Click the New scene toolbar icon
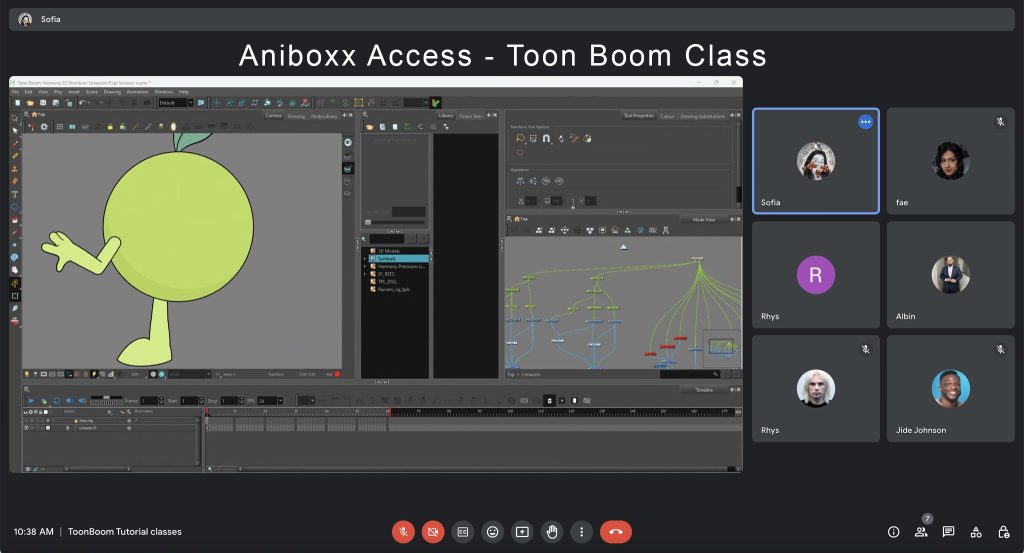Image resolution: width=1024 pixels, height=553 pixels. 18,103
